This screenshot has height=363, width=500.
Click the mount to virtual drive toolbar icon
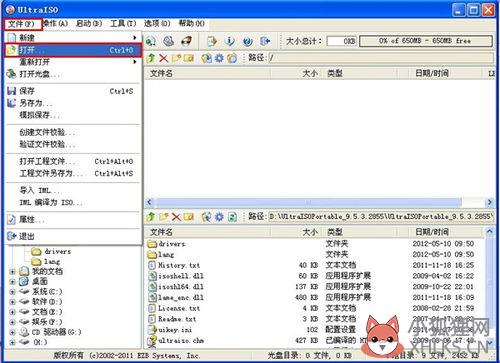coord(169,41)
